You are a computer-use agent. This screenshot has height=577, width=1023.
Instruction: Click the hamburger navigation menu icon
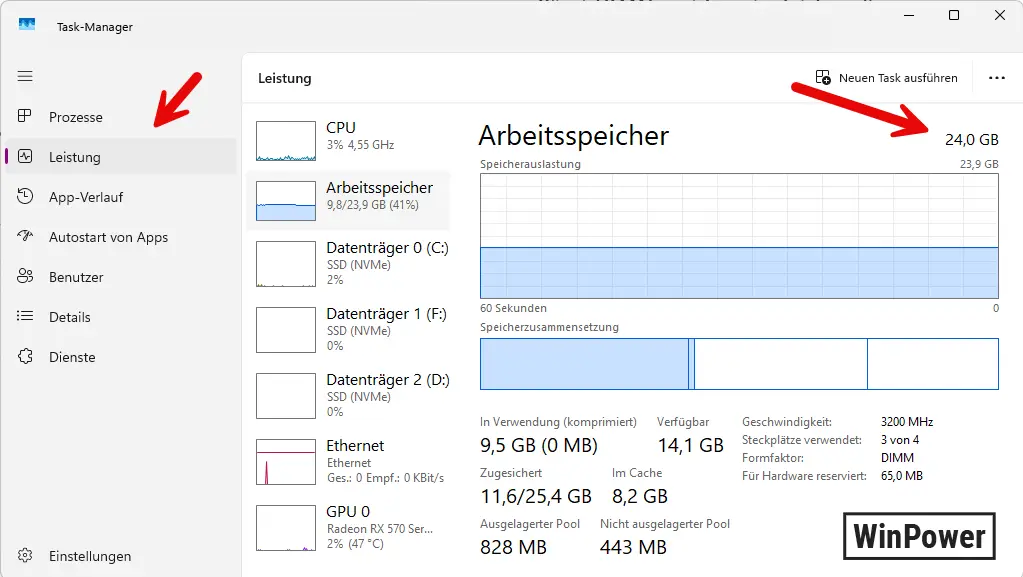click(x=26, y=76)
